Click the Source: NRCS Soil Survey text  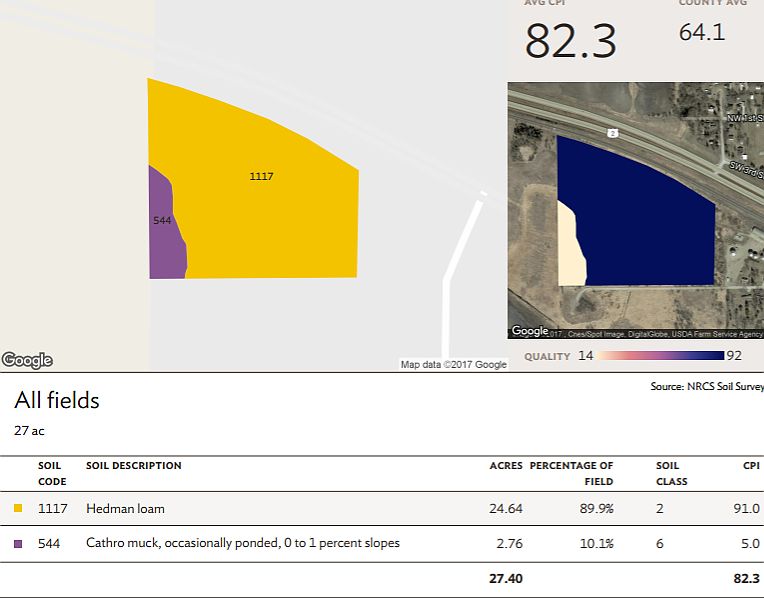(707, 386)
